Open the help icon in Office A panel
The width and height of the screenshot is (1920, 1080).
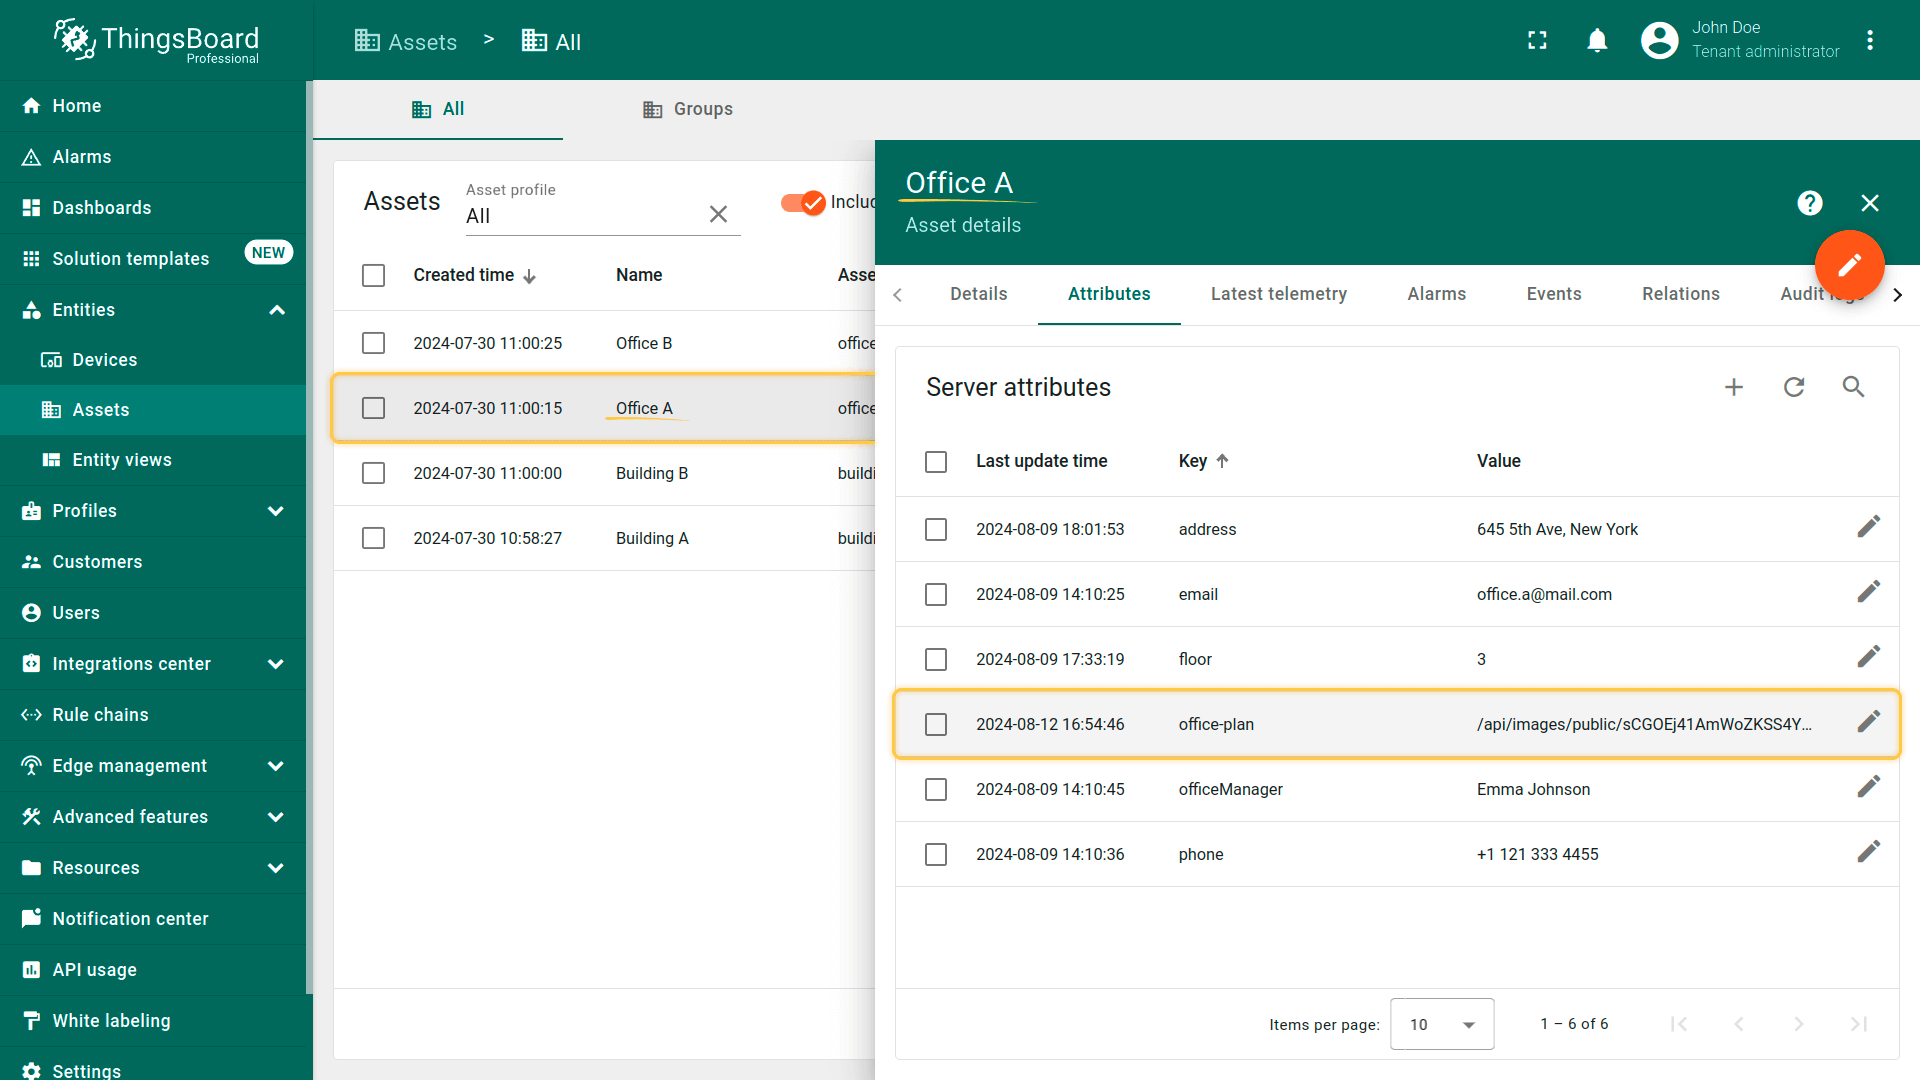(x=1809, y=203)
